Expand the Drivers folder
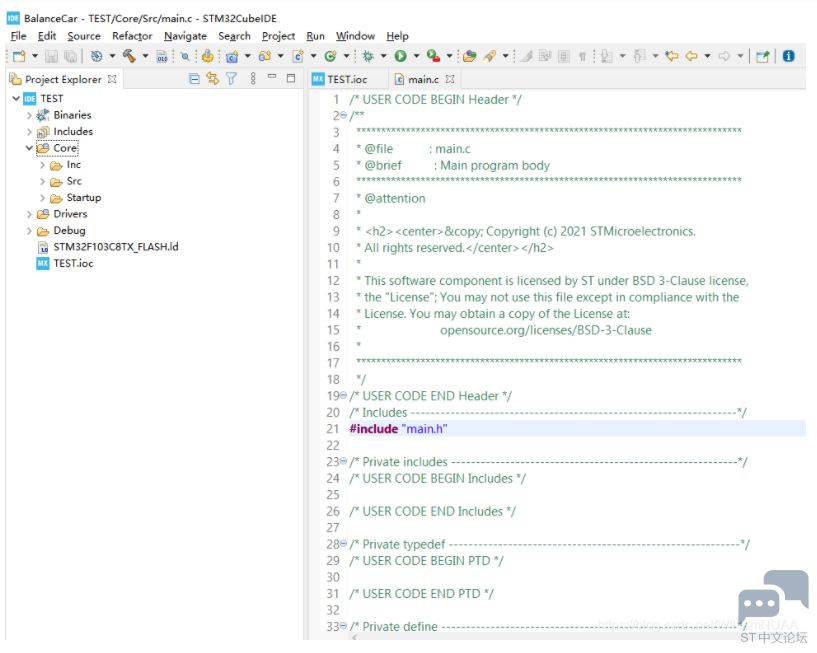The image size is (817, 653). (x=29, y=214)
